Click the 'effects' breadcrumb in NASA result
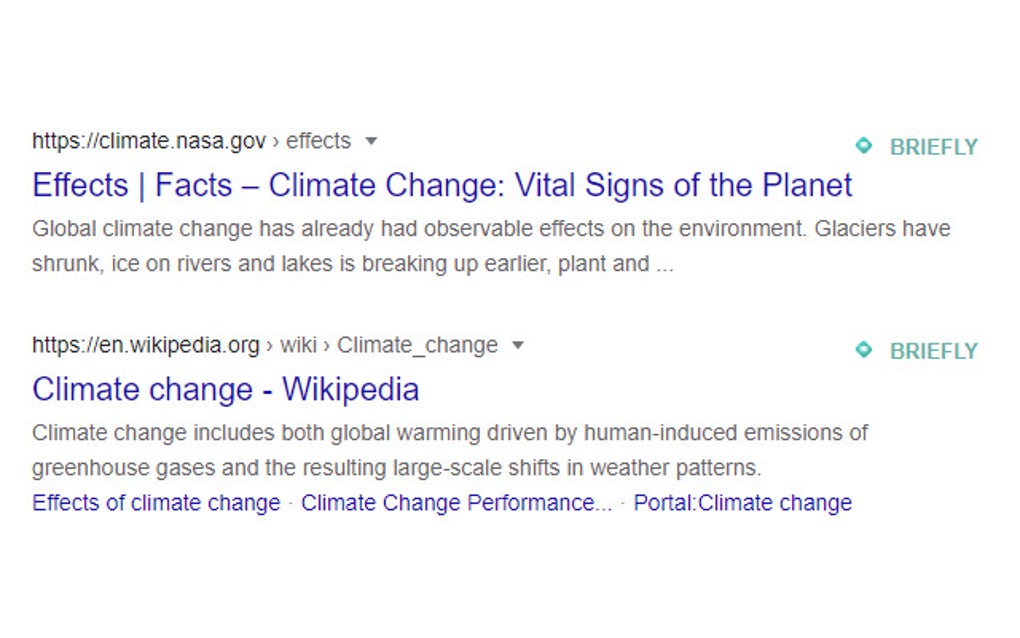This screenshot has width=1020, height=638. tap(318, 141)
